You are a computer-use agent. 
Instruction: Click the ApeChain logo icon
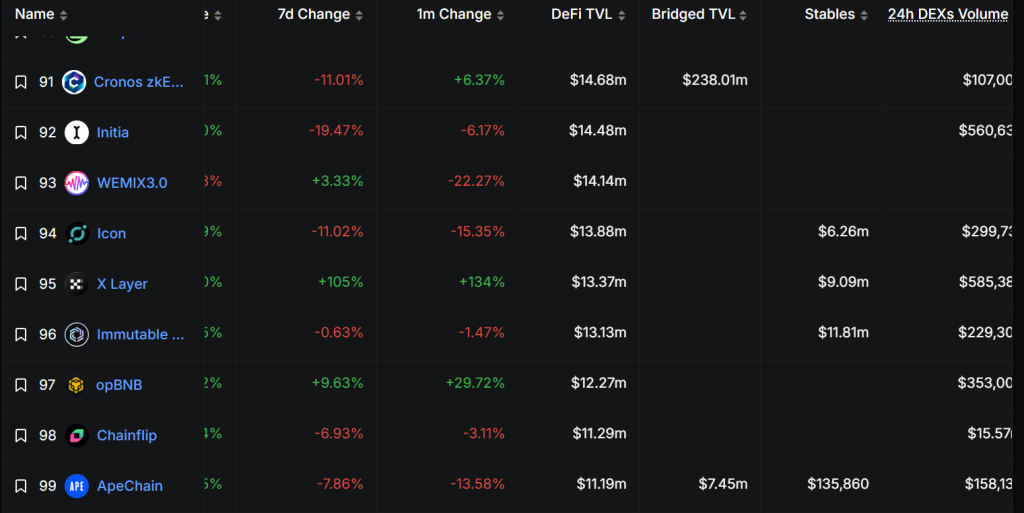point(77,486)
